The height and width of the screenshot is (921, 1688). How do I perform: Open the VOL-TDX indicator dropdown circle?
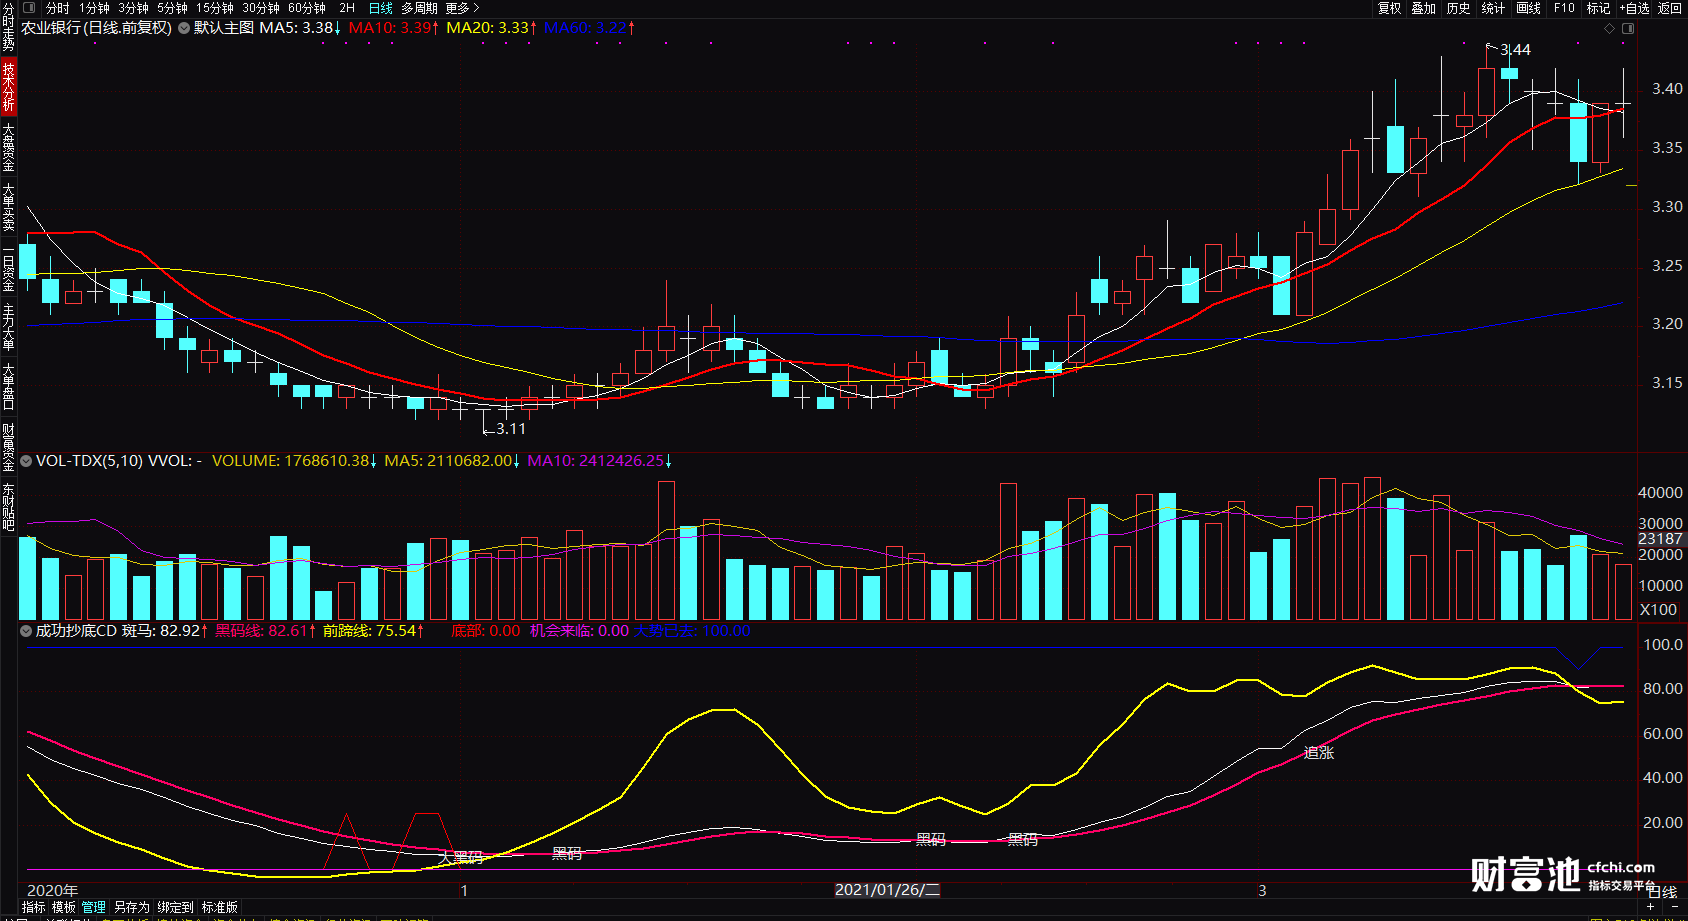point(26,461)
